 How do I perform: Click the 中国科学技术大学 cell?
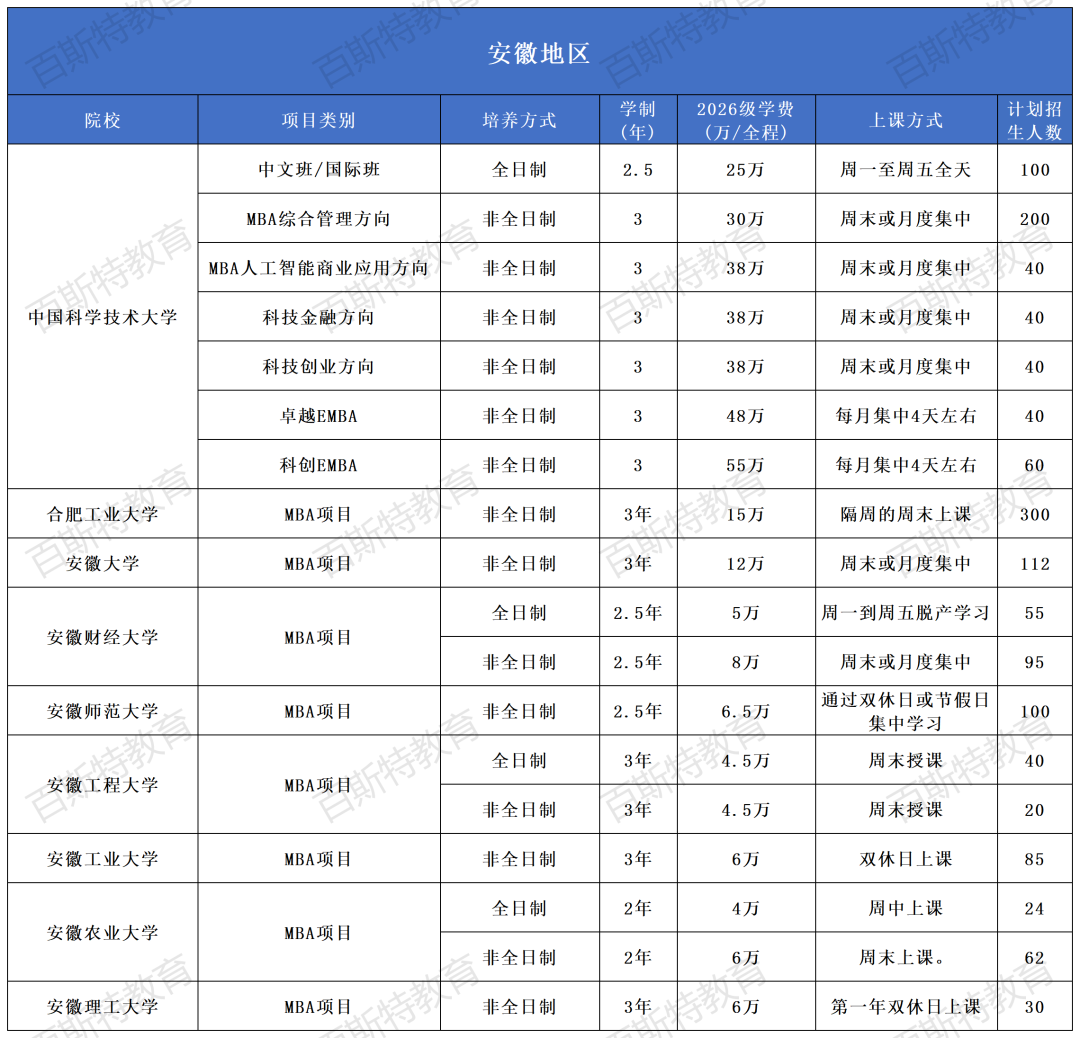pos(103,317)
